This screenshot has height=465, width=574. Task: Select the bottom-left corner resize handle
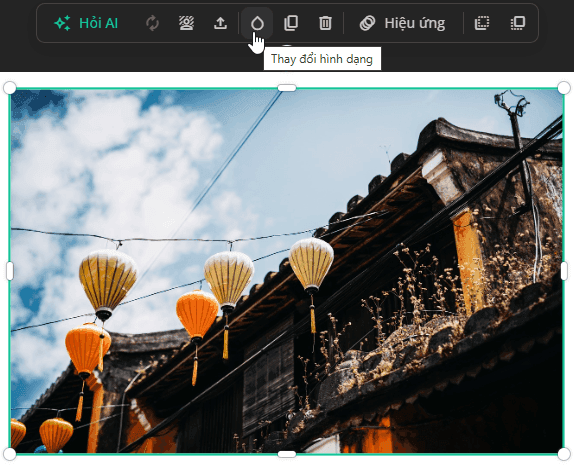[x=10, y=454]
